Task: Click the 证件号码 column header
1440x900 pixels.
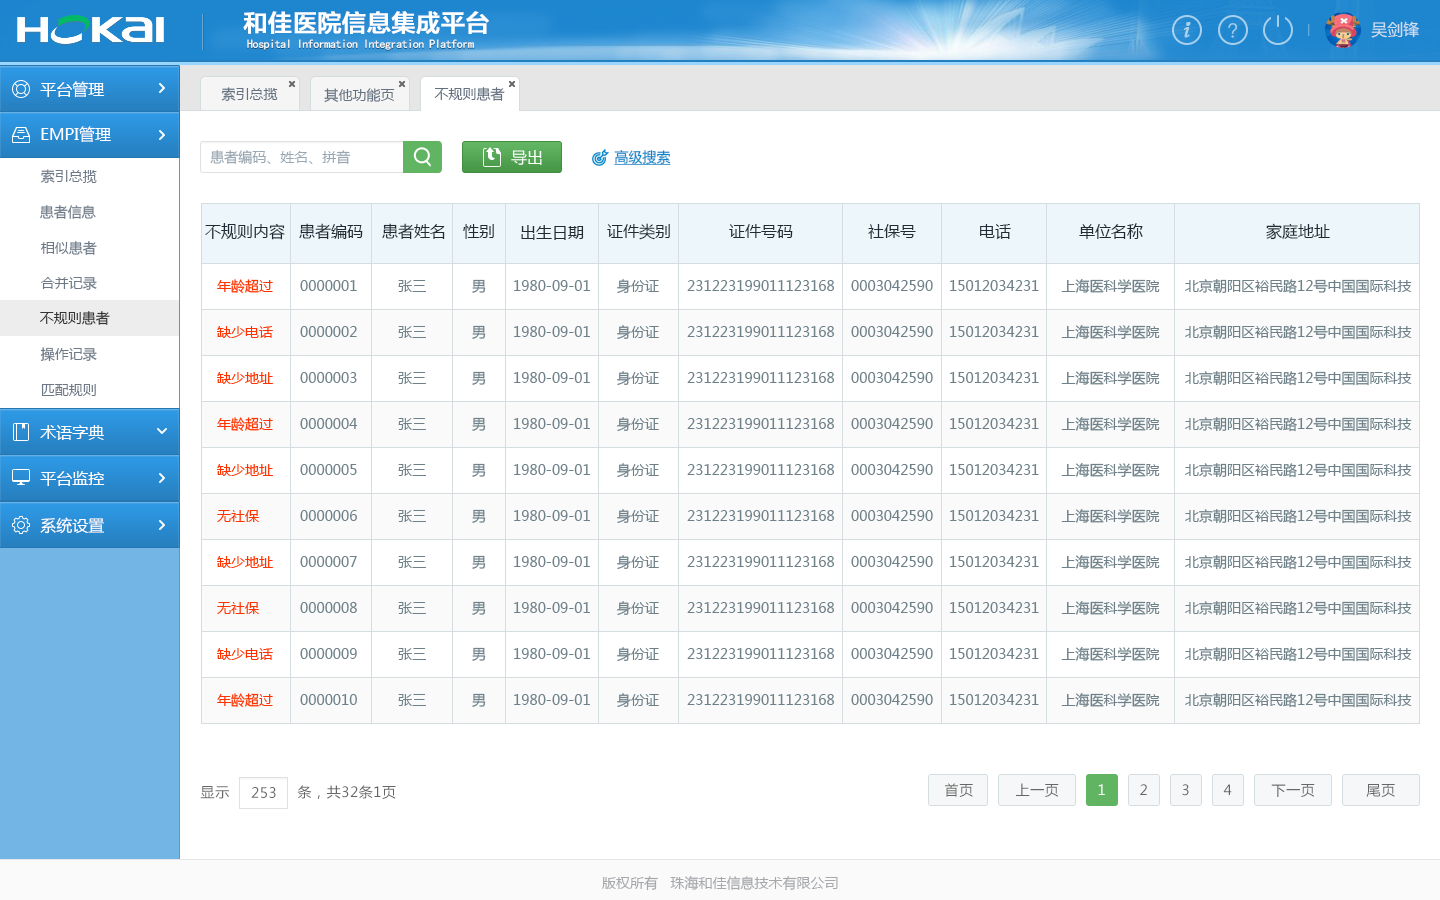Action: 761,232
